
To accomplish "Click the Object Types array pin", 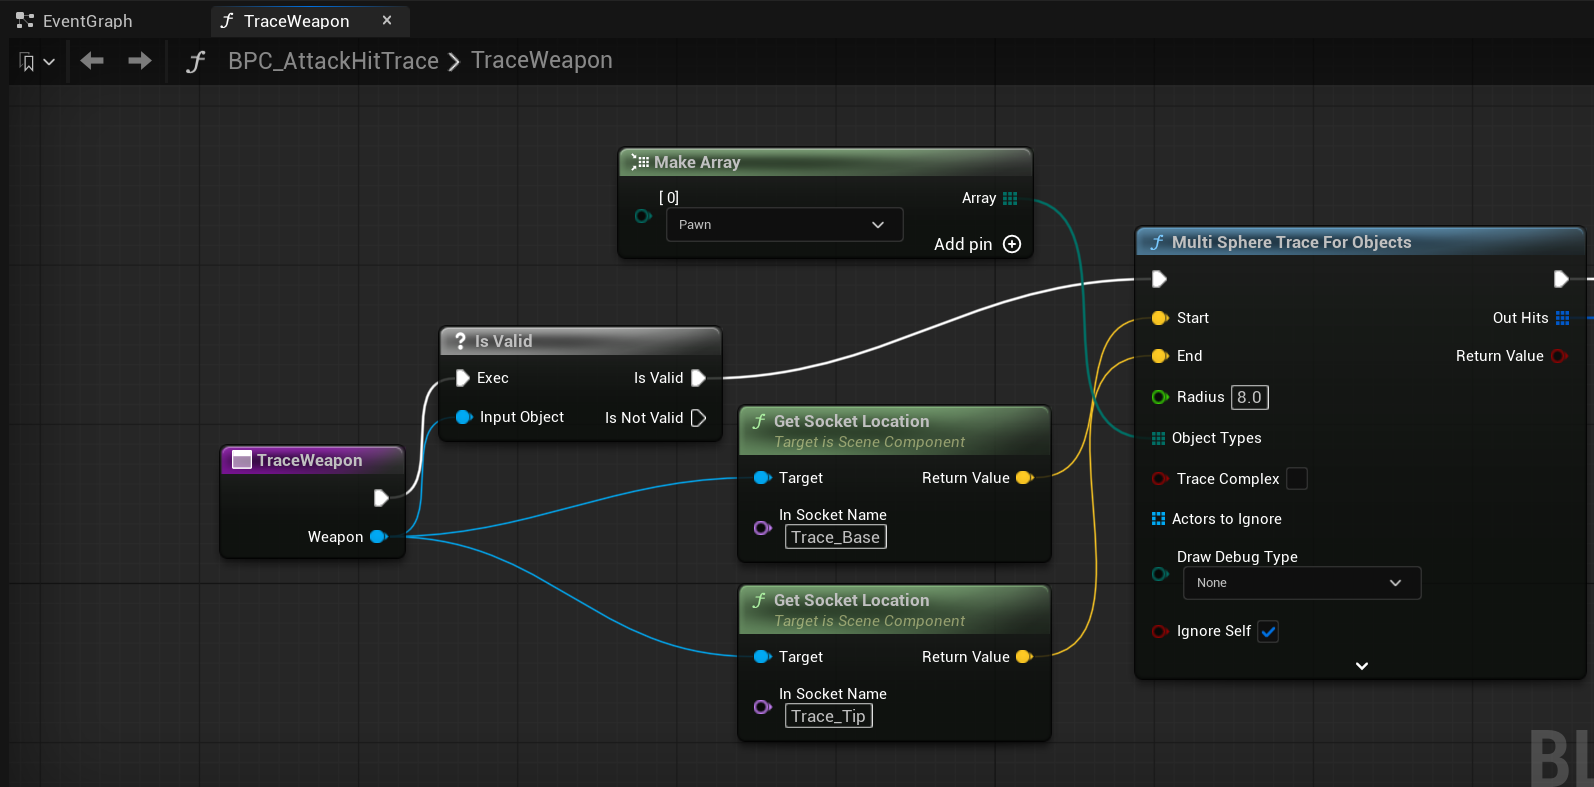I will pos(1158,438).
